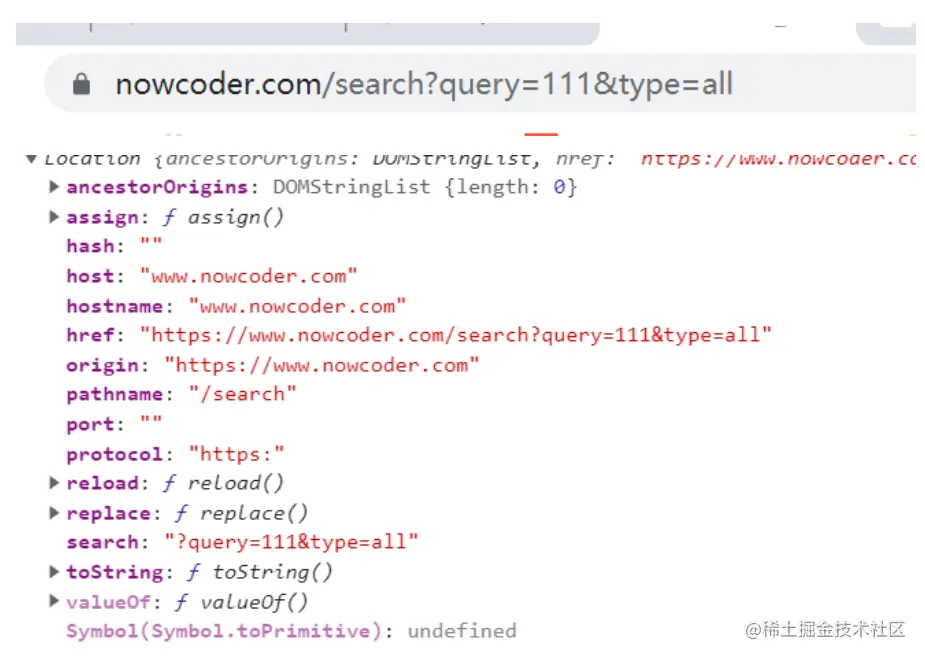Click the "f replace()" function value

click(242, 513)
